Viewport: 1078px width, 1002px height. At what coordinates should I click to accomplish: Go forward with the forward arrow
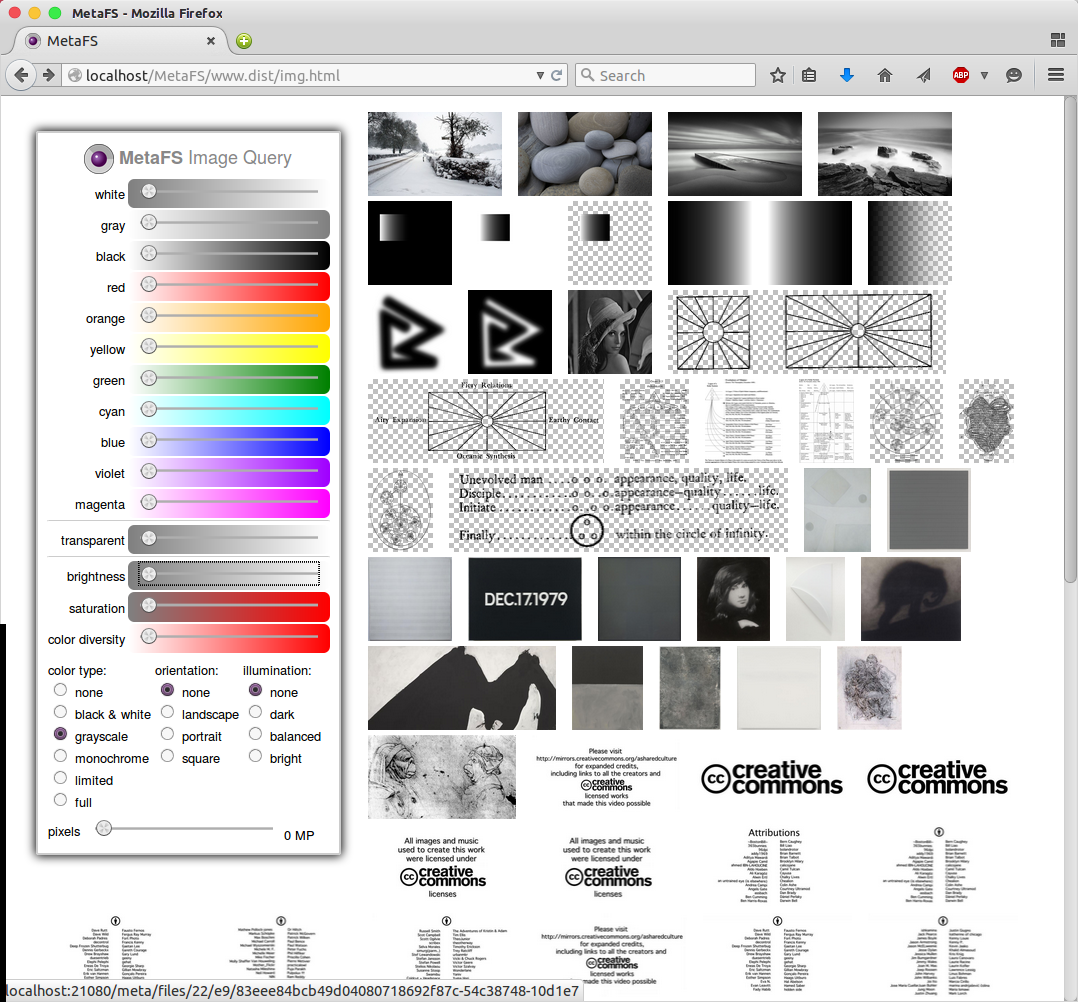[x=48, y=75]
